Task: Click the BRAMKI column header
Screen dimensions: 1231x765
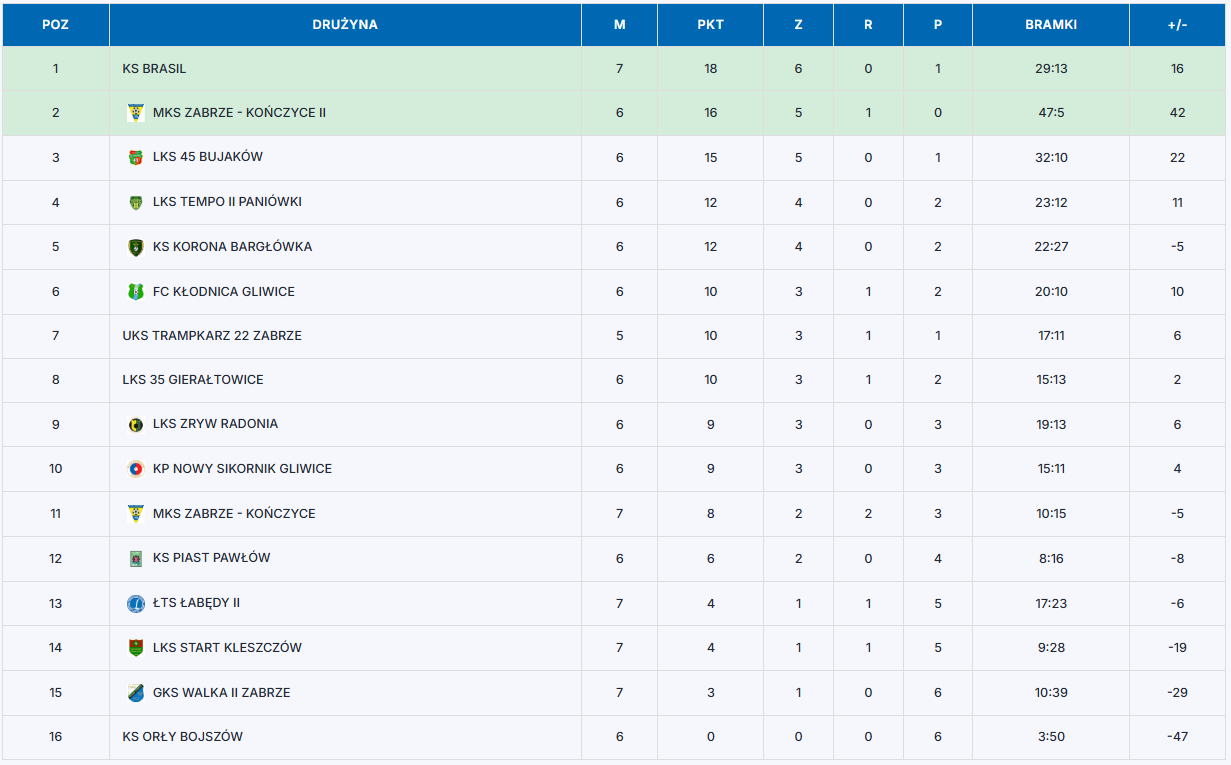Action: 1050,25
